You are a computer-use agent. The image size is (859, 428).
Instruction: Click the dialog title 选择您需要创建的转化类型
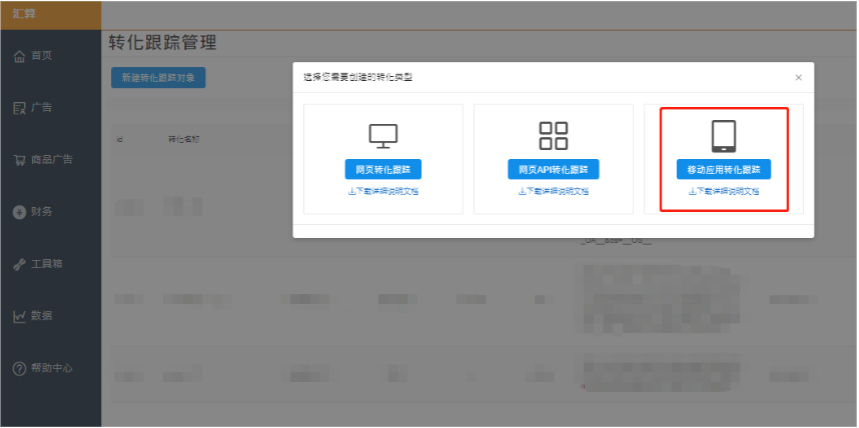[358, 77]
